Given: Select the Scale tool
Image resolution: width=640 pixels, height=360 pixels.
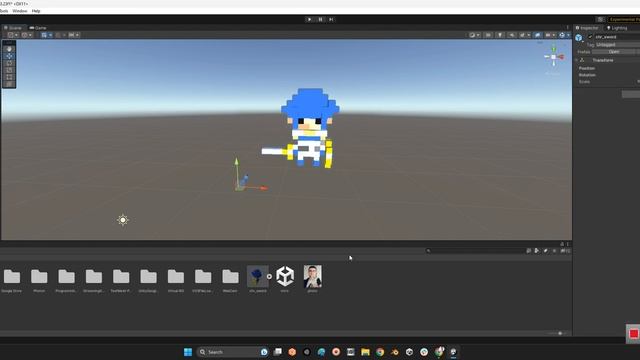Looking at the screenshot, I should pos(9,70).
